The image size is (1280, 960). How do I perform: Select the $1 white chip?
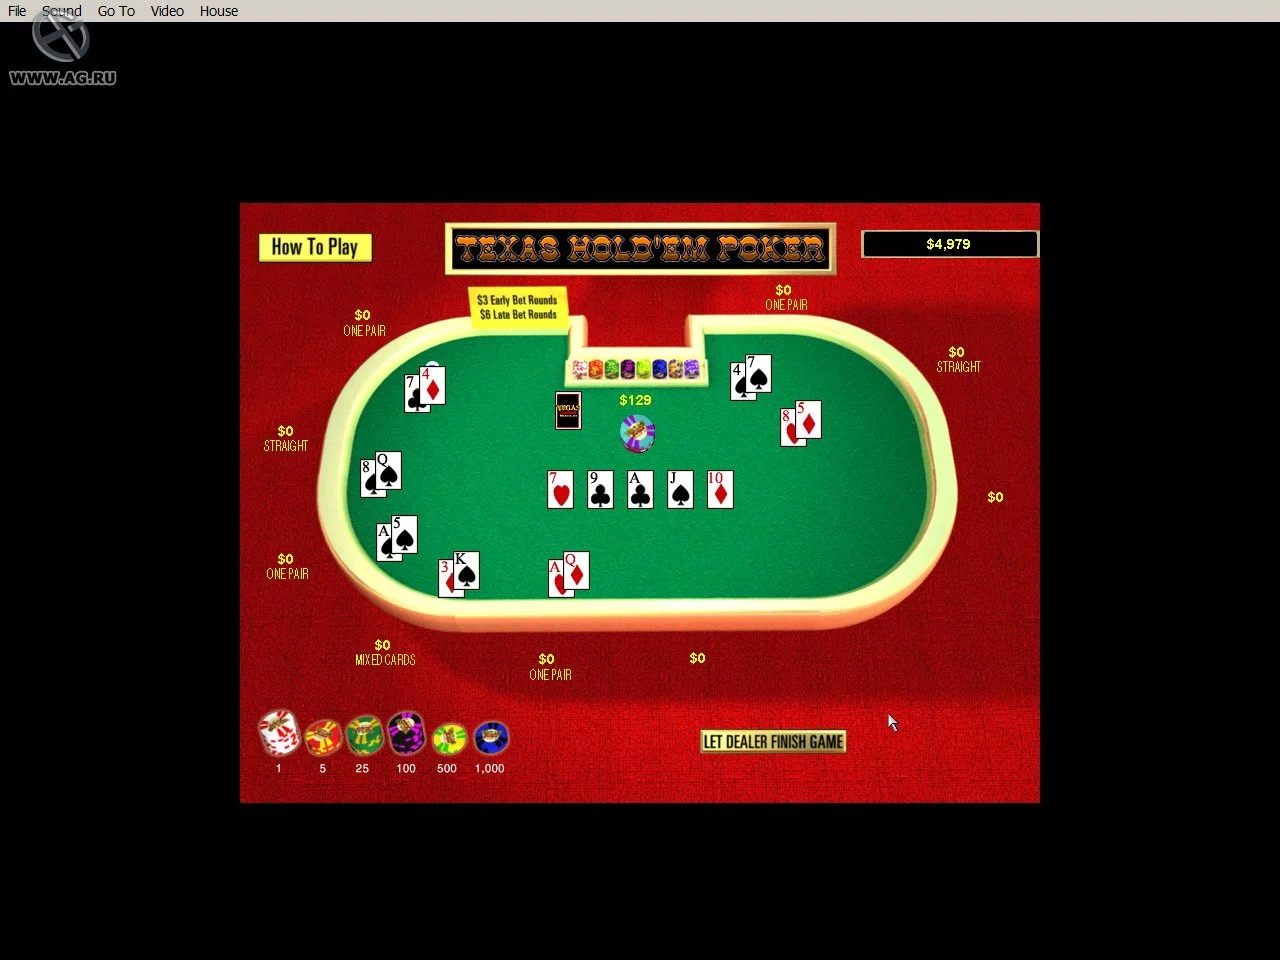click(279, 735)
